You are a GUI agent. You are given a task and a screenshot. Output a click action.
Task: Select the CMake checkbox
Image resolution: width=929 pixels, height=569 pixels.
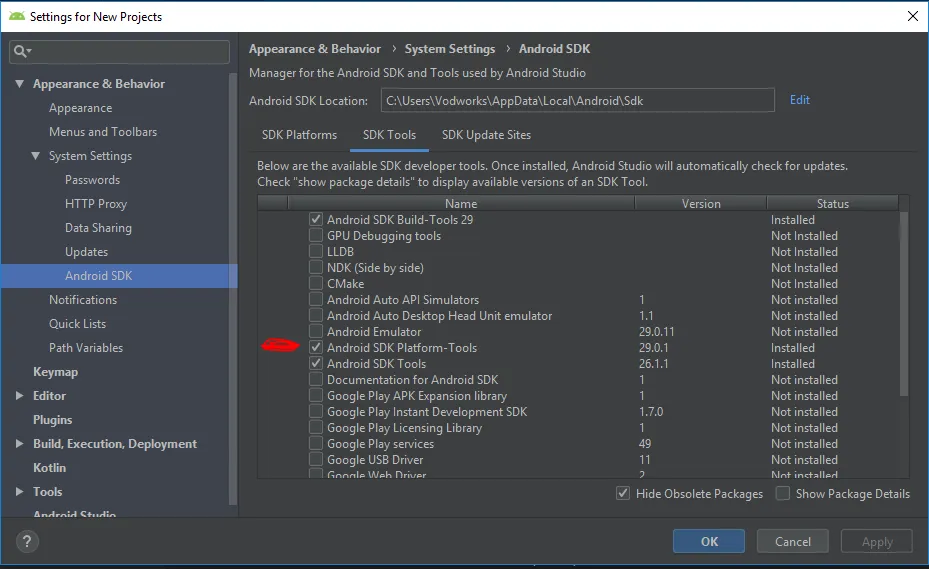316,283
